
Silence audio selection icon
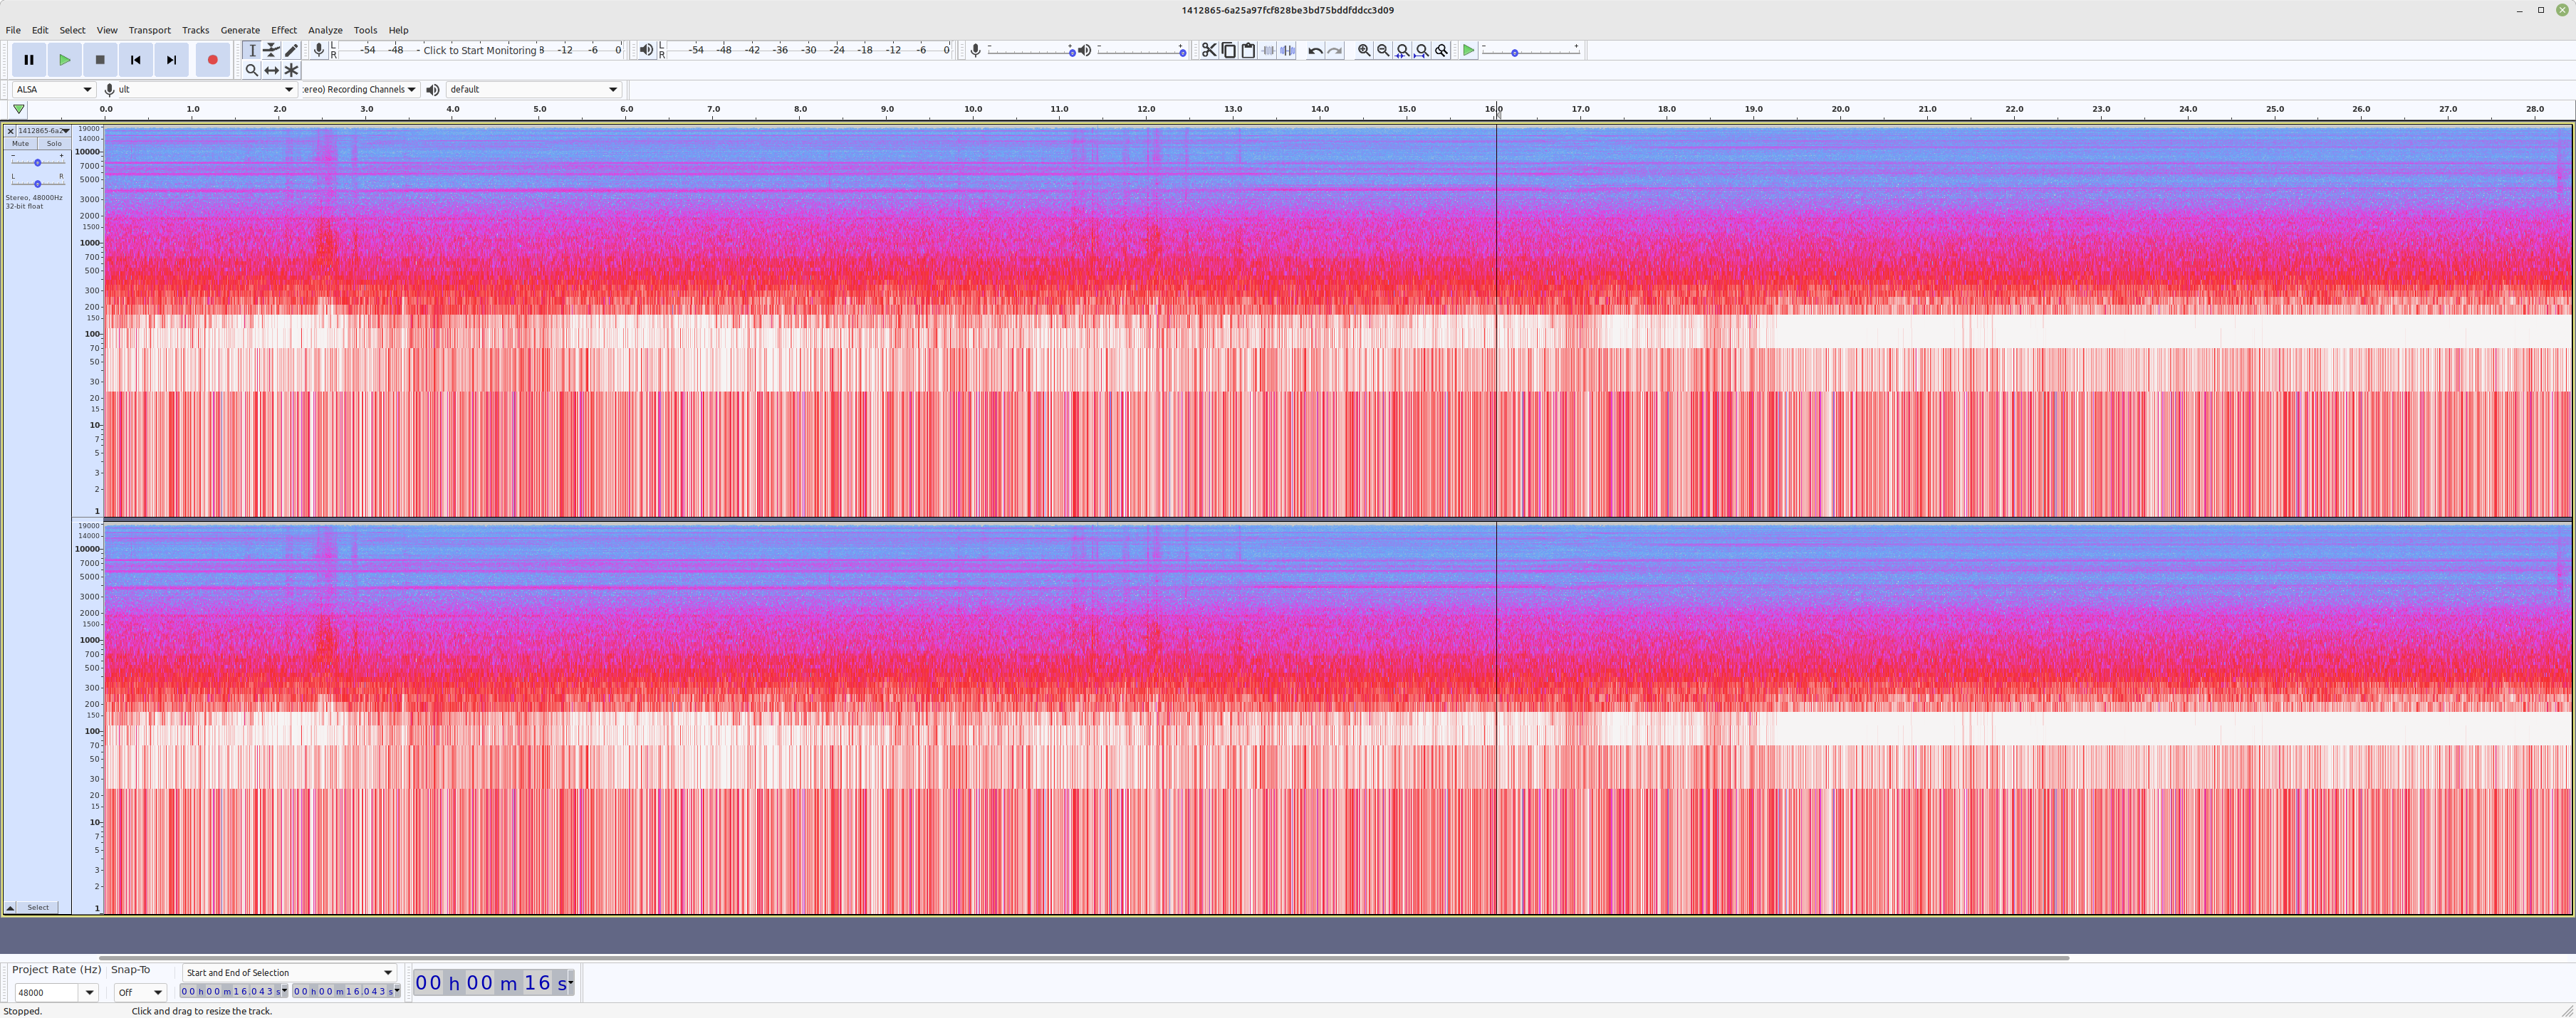(1287, 50)
